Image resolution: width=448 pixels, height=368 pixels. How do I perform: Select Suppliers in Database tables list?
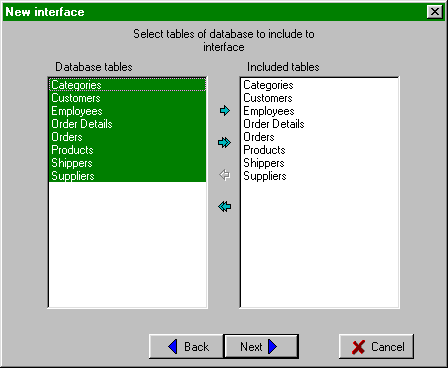click(x=128, y=176)
